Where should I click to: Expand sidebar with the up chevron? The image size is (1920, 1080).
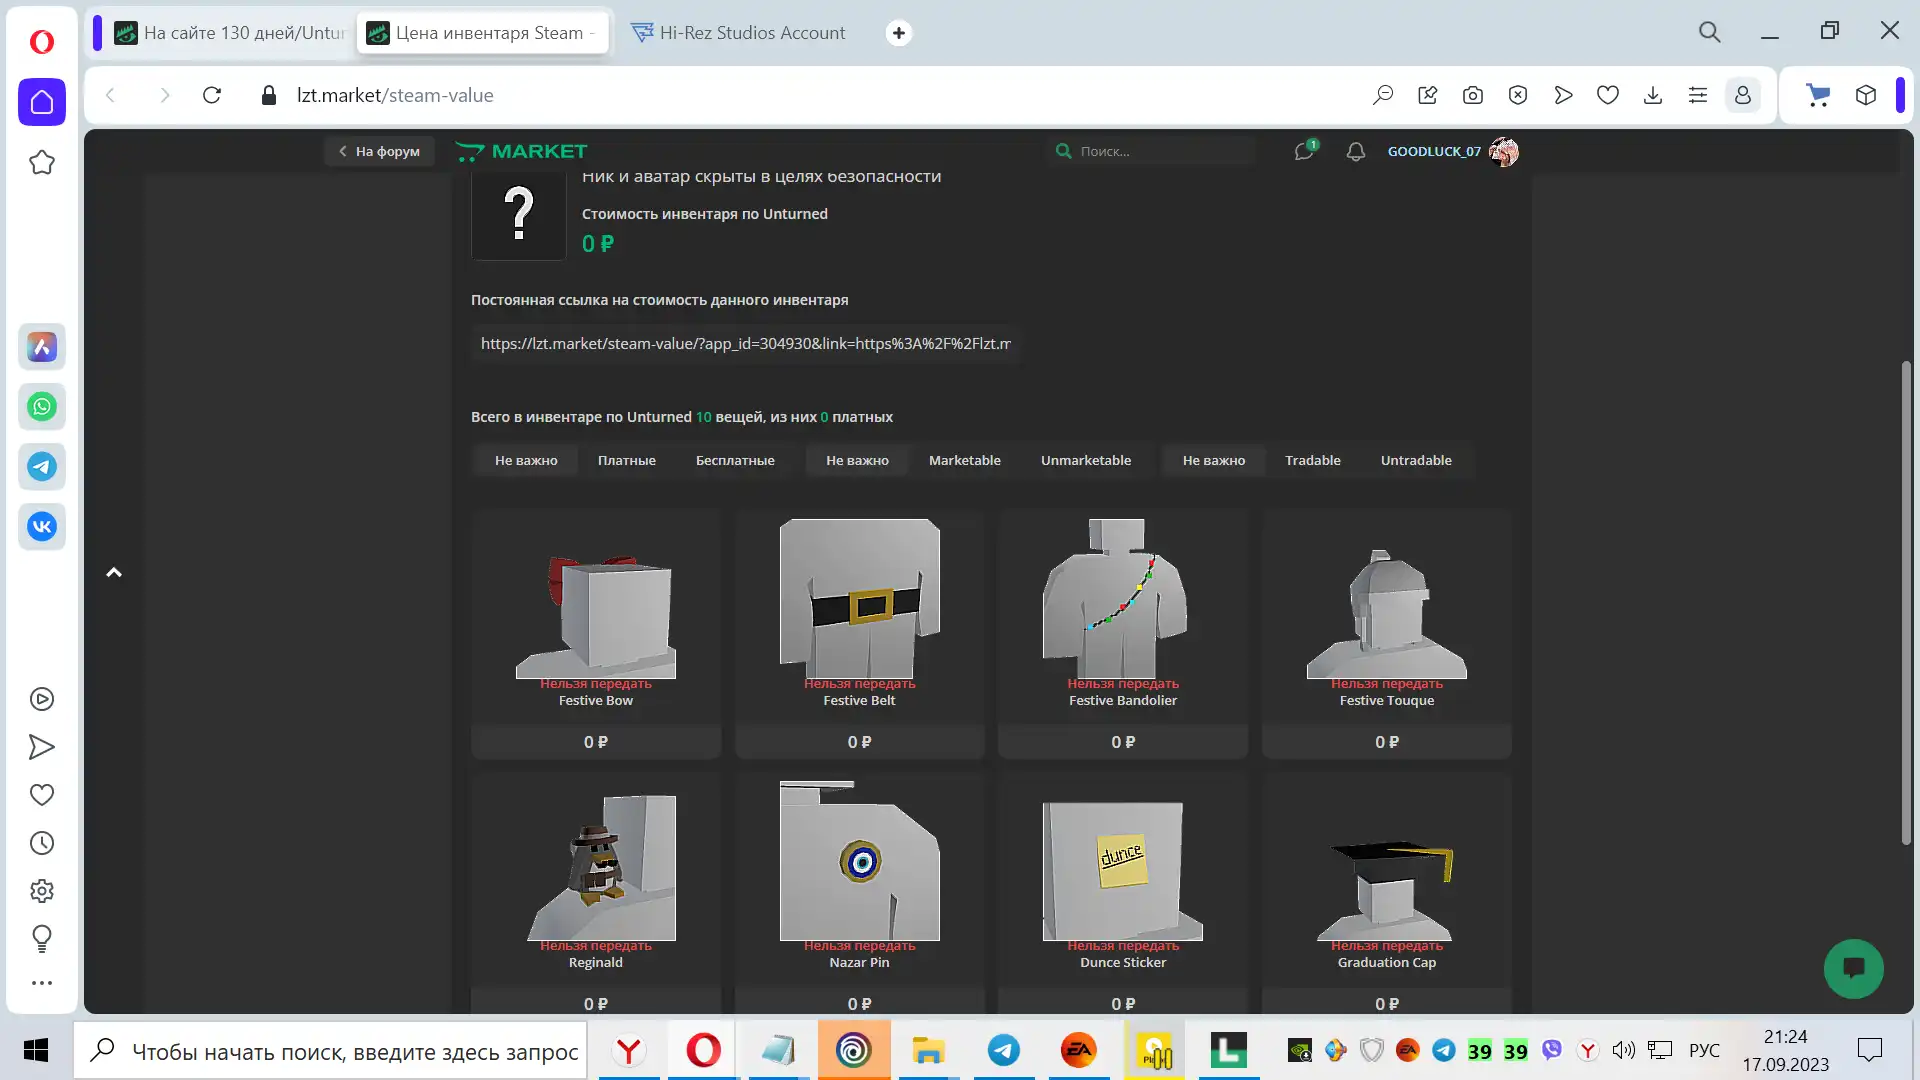[x=114, y=572]
